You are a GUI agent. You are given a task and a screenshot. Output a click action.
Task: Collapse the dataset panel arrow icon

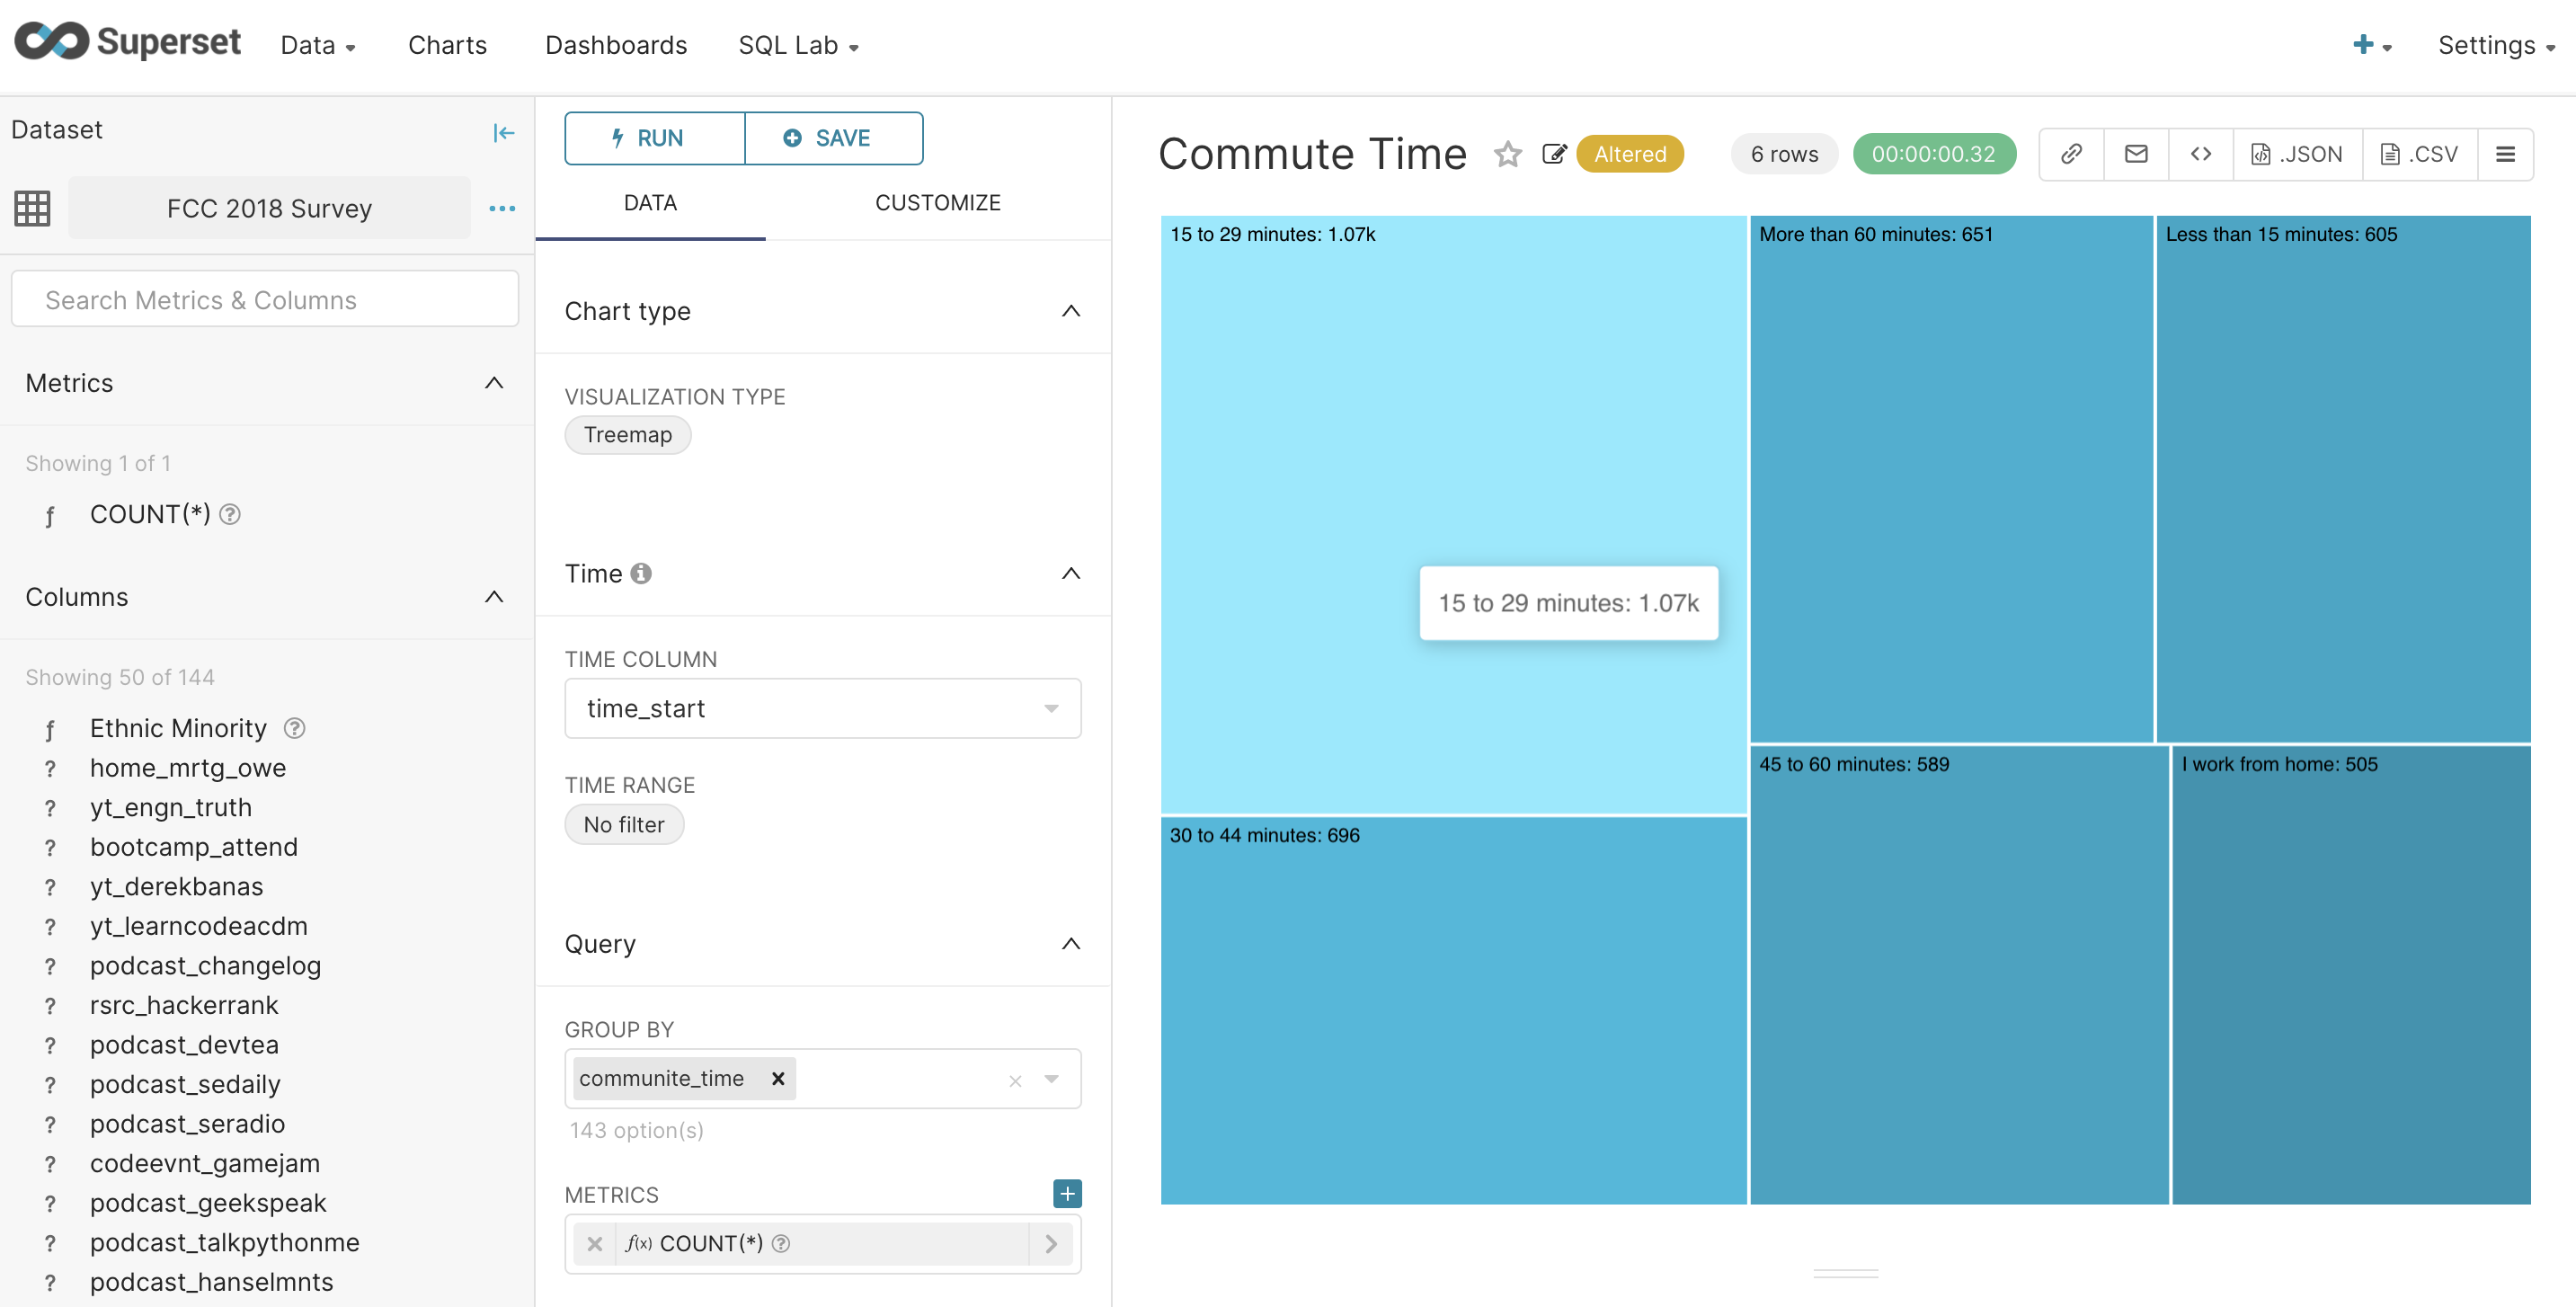coord(503,132)
